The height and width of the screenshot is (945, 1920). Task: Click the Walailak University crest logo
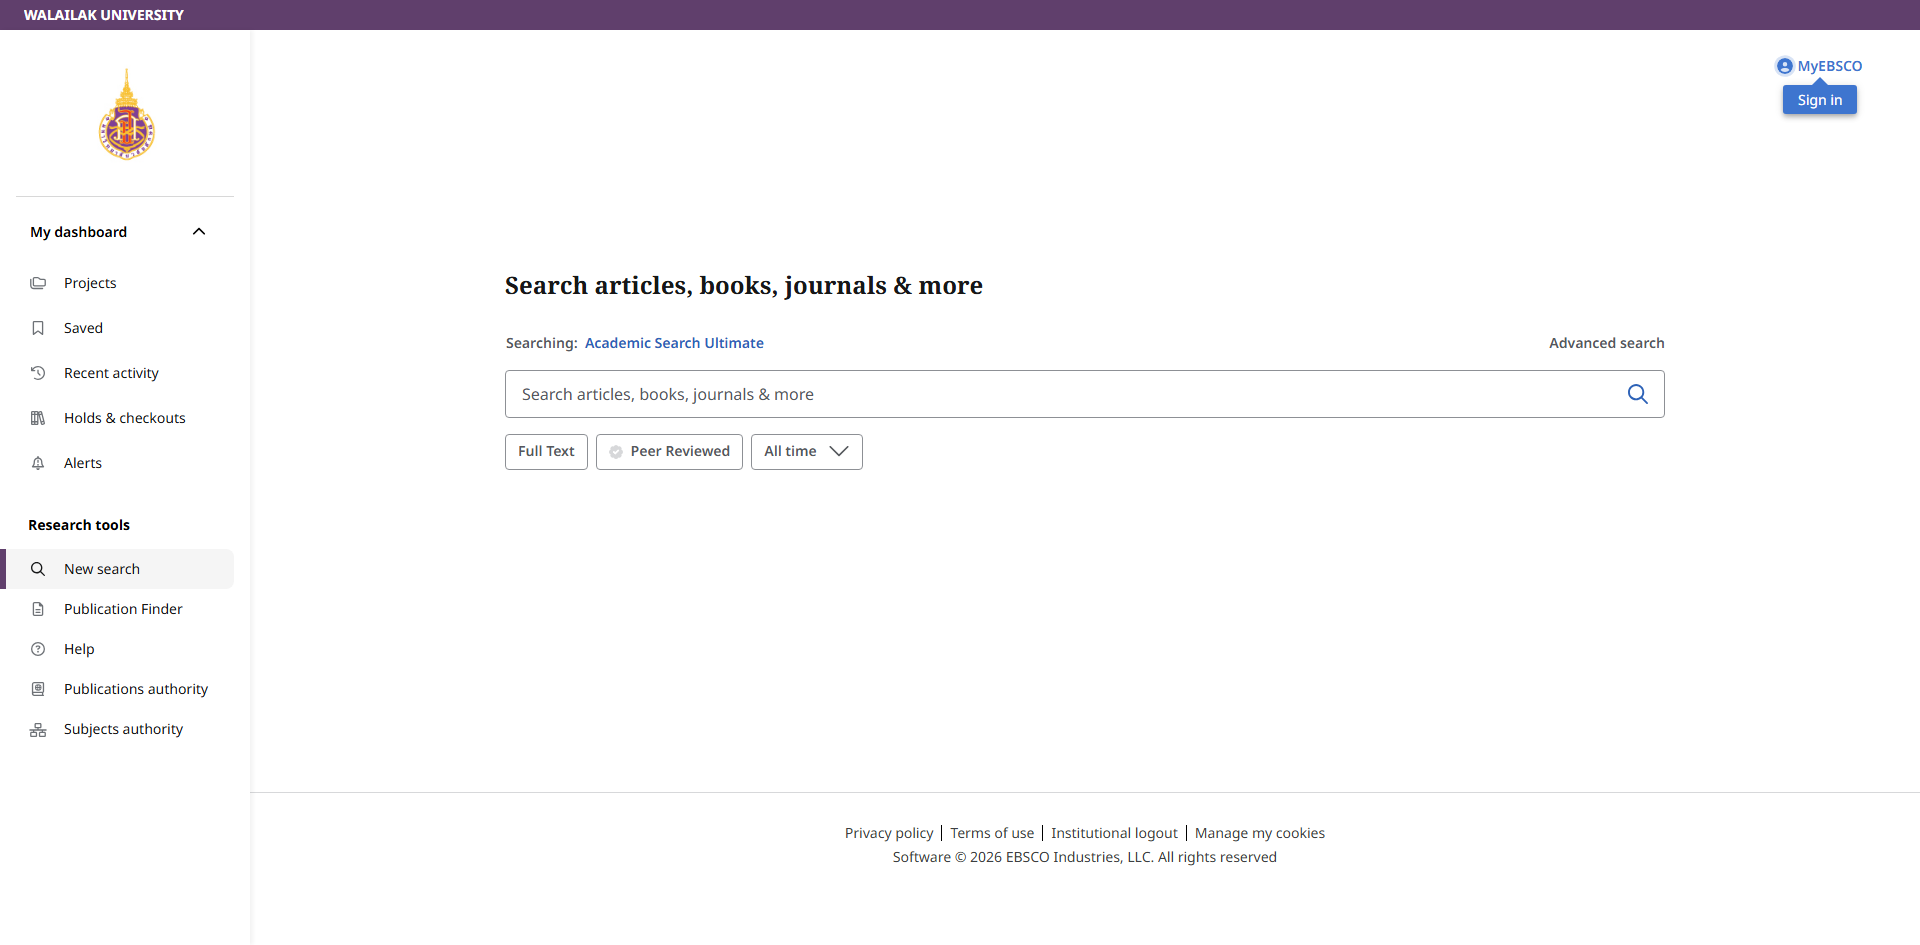coord(126,115)
